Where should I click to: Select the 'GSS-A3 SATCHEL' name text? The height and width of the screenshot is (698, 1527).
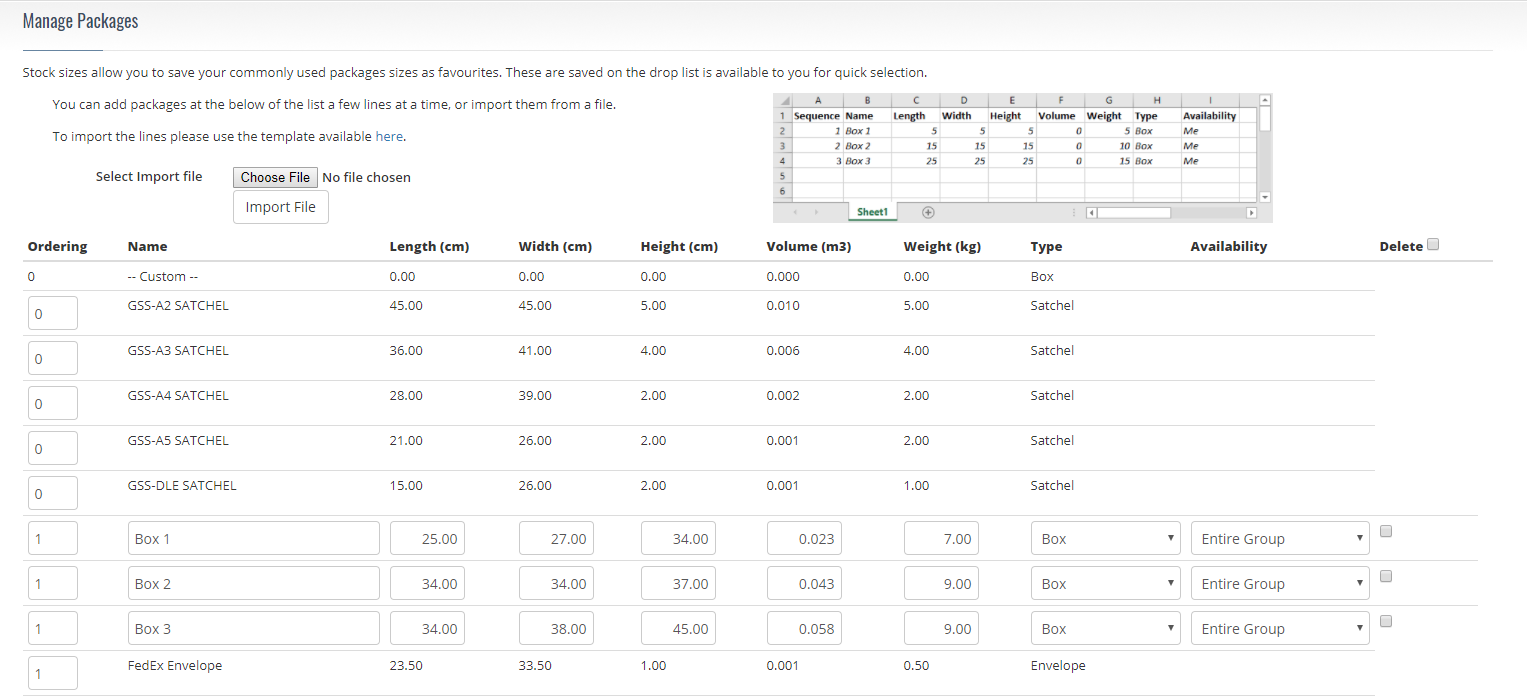[x=178, y=350]
